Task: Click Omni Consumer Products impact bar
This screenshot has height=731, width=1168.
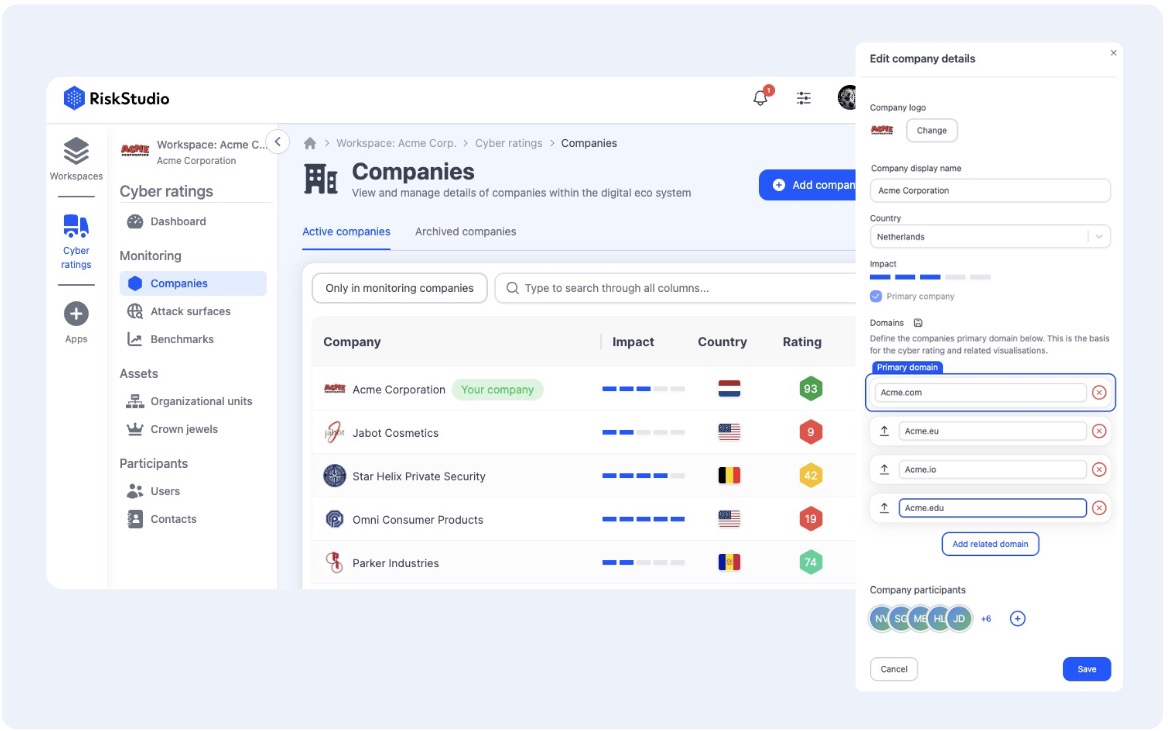Action: point(644,519)
